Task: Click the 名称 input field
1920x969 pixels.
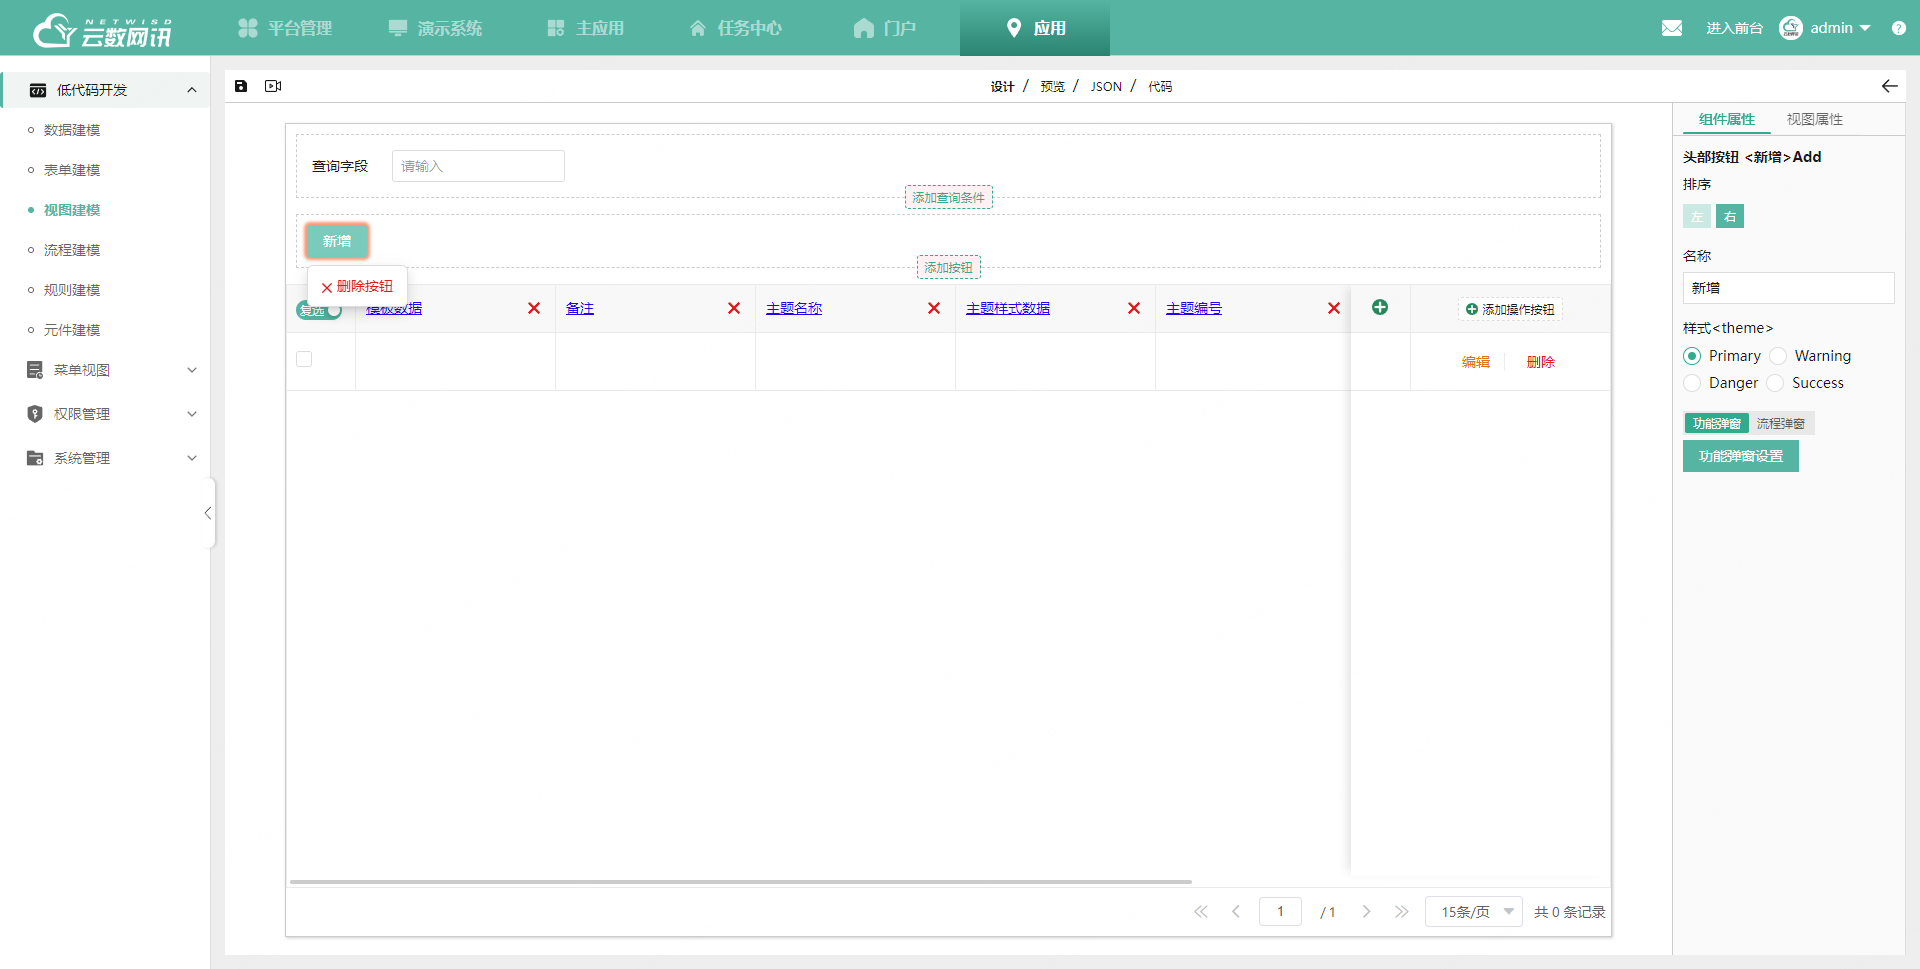Action: pos(1788,288)
